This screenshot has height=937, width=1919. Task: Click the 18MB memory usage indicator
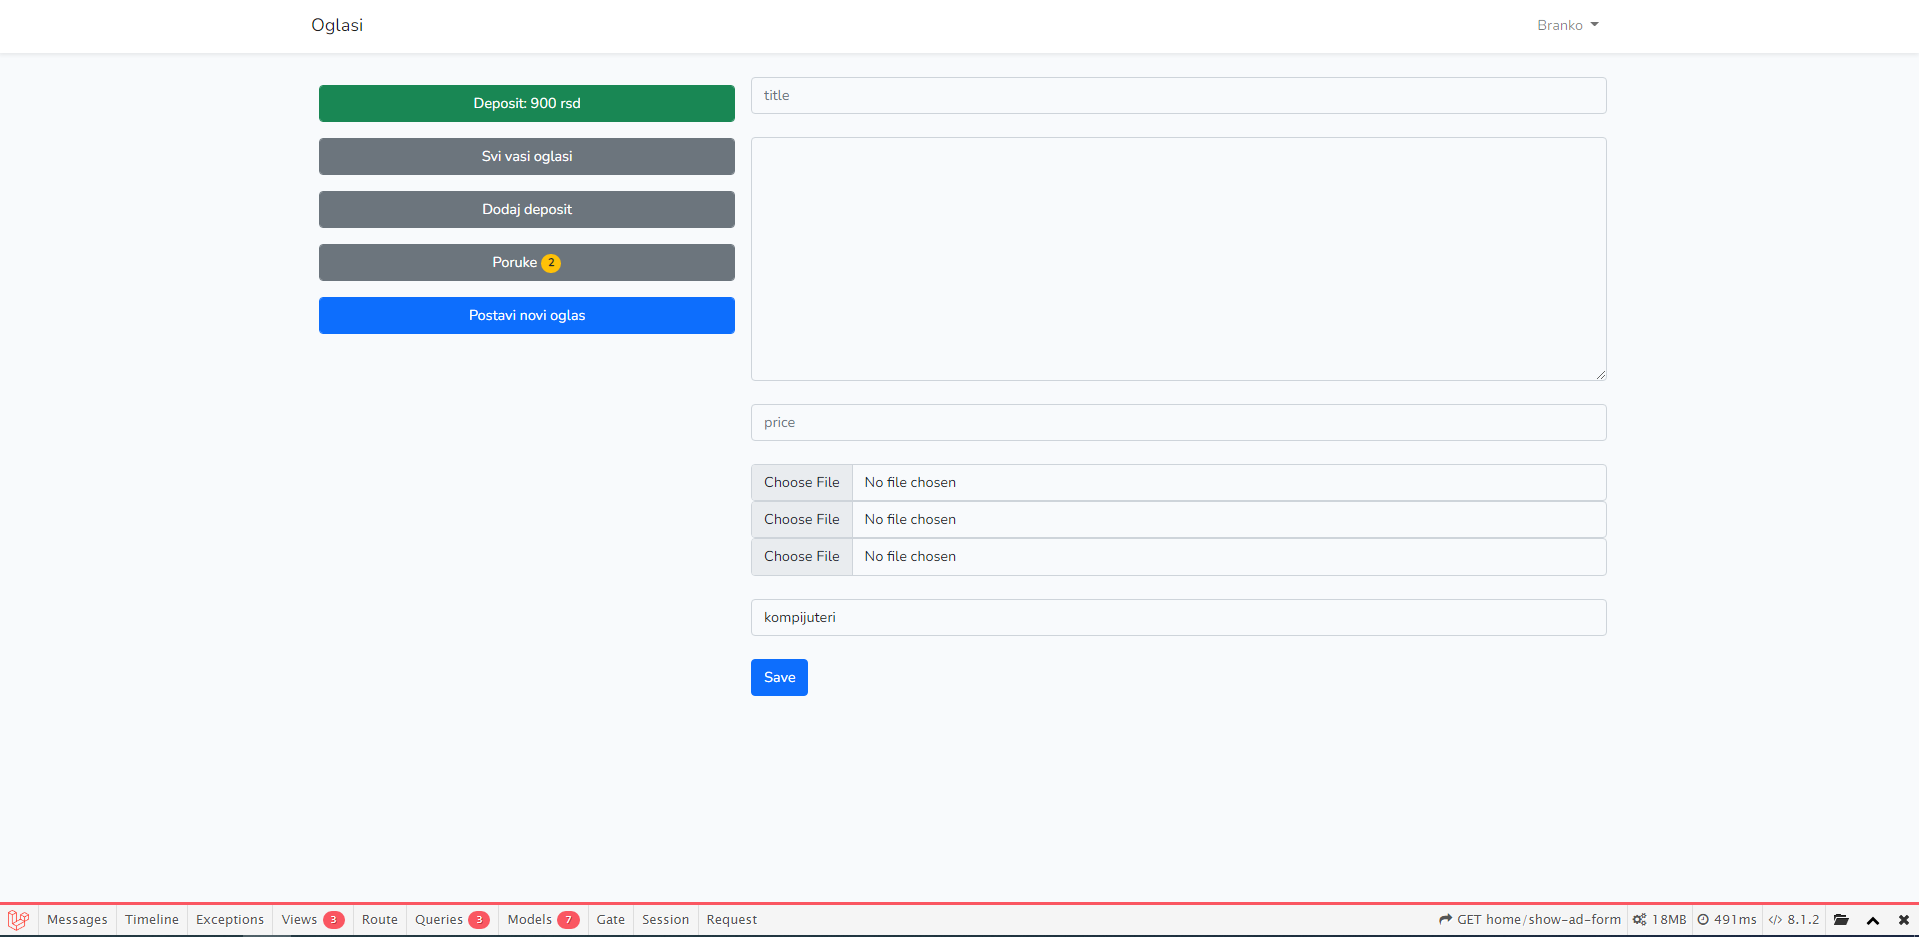(1659, 919)
